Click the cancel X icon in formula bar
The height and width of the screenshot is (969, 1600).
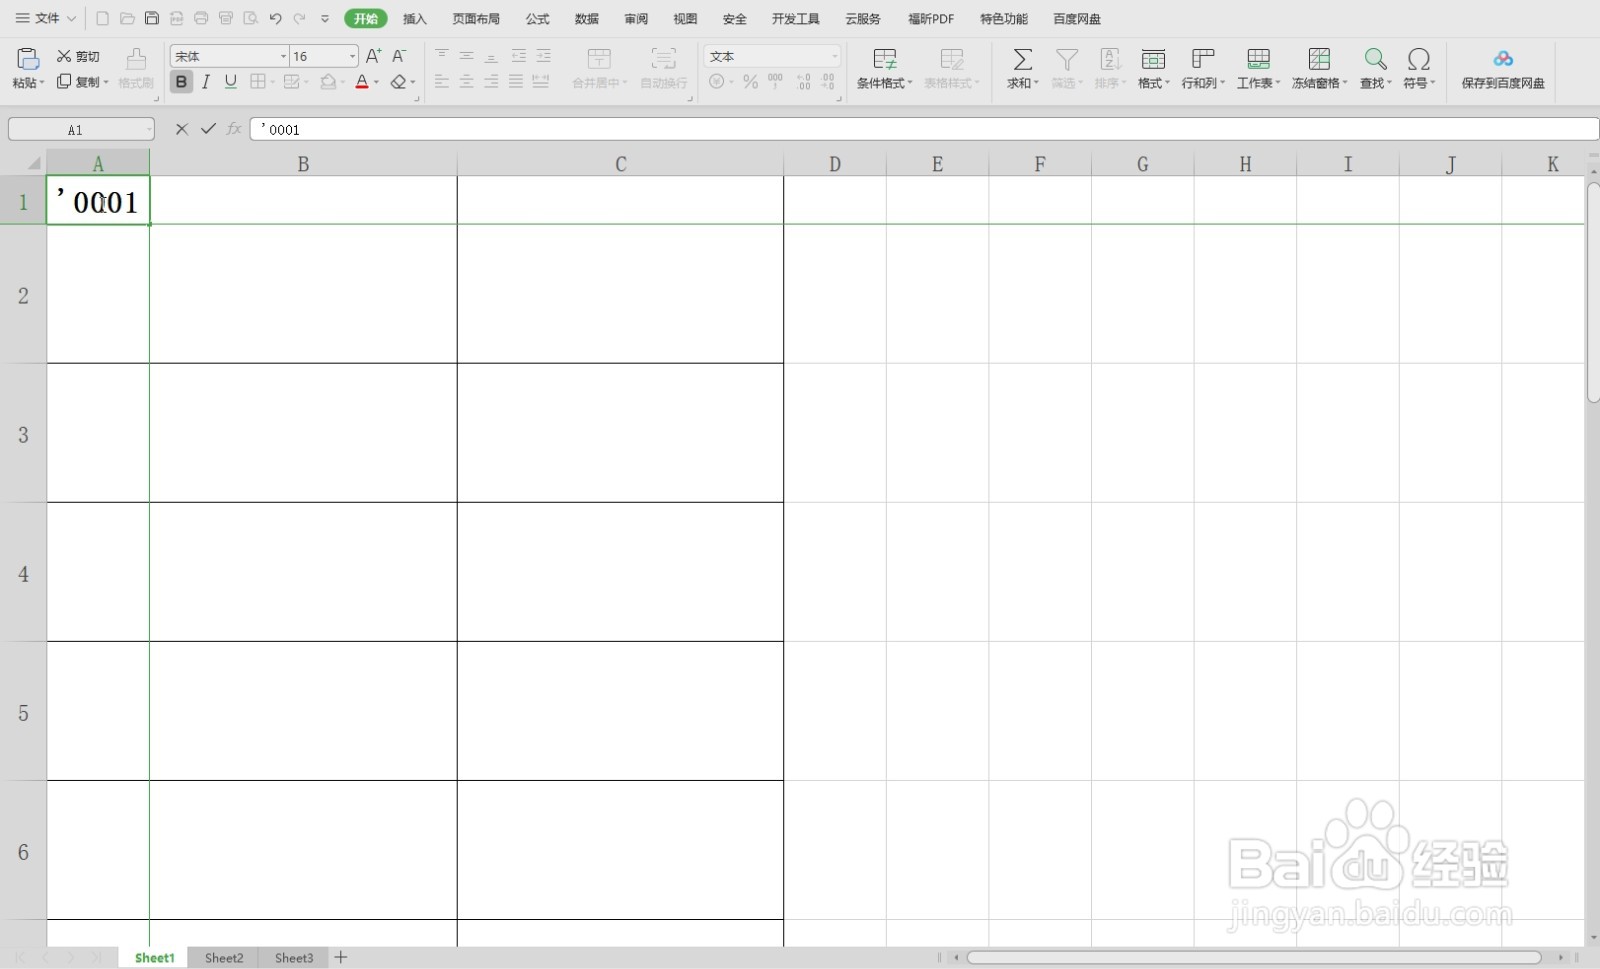(182, 129)
